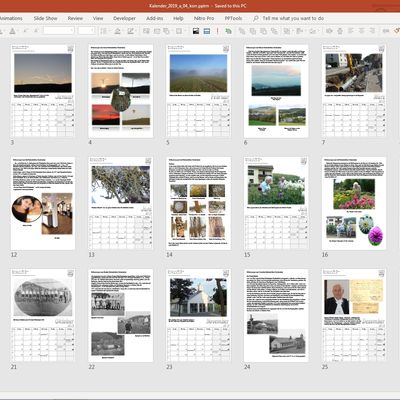Click the red exclamation mark toolbar icon
Viewport: 400px width, 400px height.
coord(217,31)
